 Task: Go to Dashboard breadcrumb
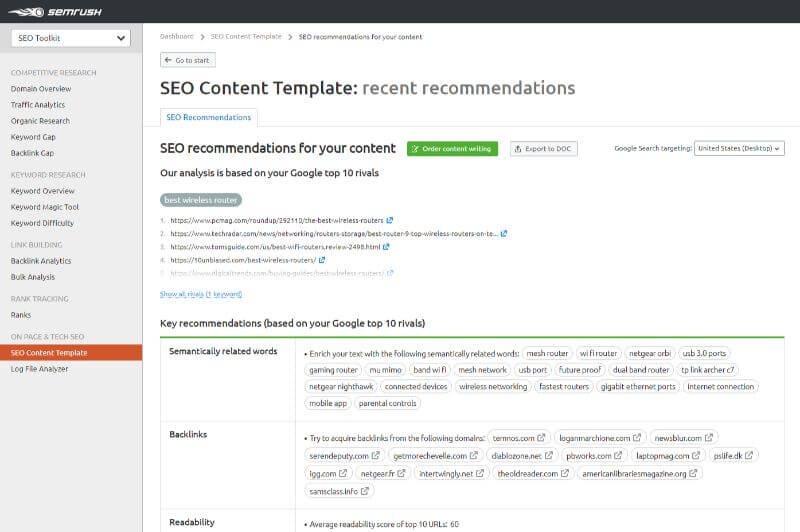[x=177, y=37]
